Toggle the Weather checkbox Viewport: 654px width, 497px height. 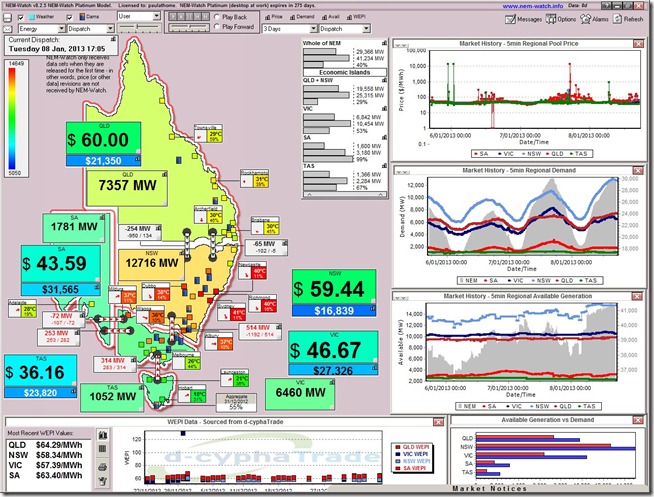click(21, 18)
